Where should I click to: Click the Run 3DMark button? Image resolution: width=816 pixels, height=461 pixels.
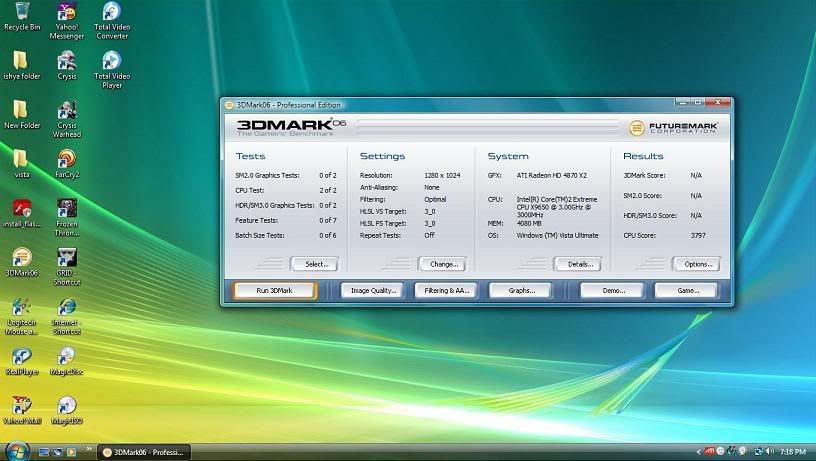(274, 291)
